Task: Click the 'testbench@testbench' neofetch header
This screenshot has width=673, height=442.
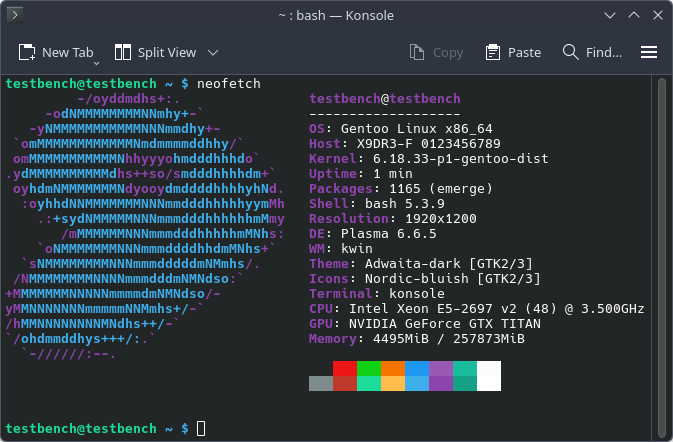Action: tap(385, 99)
